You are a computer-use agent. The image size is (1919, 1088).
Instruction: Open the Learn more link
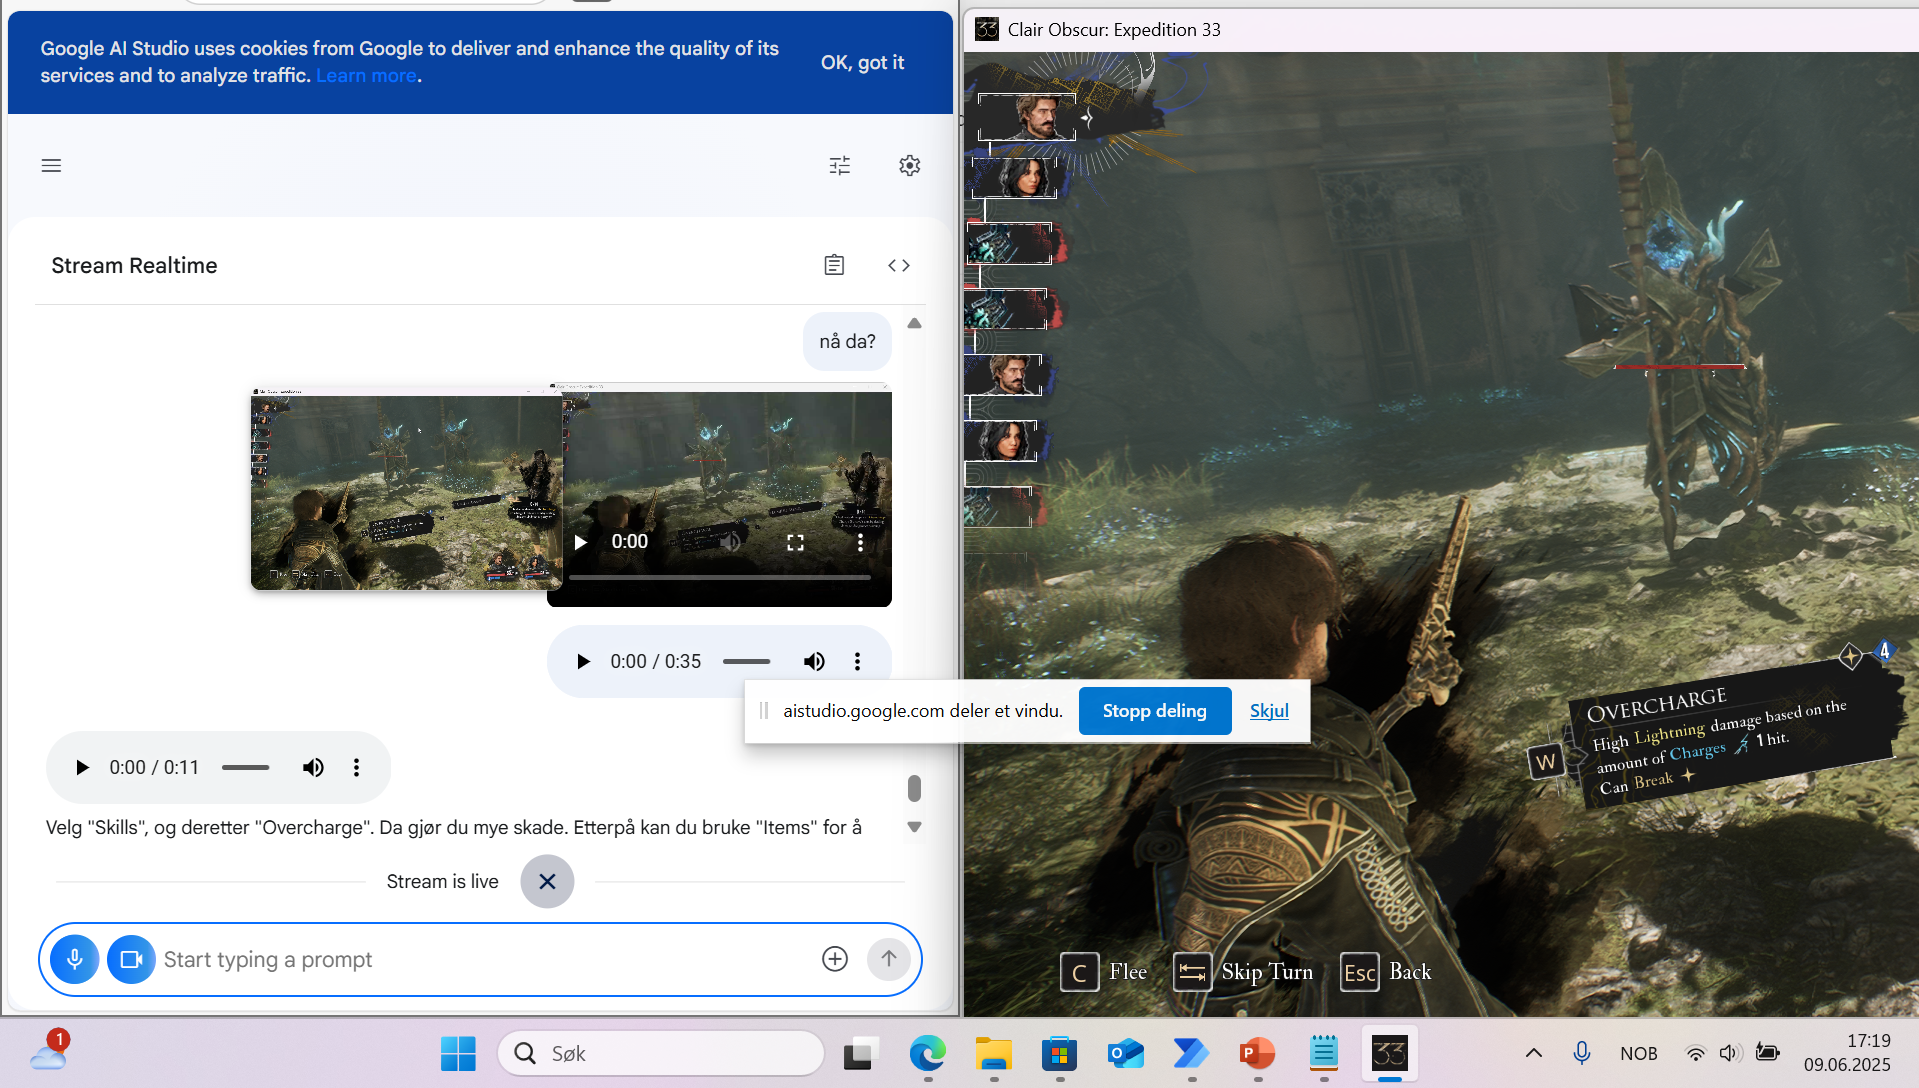366,76
